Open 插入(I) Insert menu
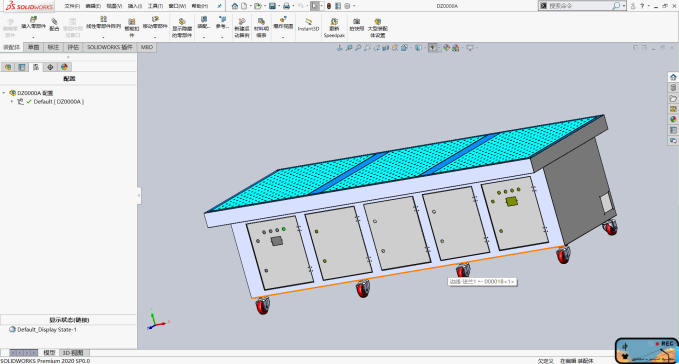The width and height of the screenshot is (679, 364). pyautogui.click(x=135, y=6)
